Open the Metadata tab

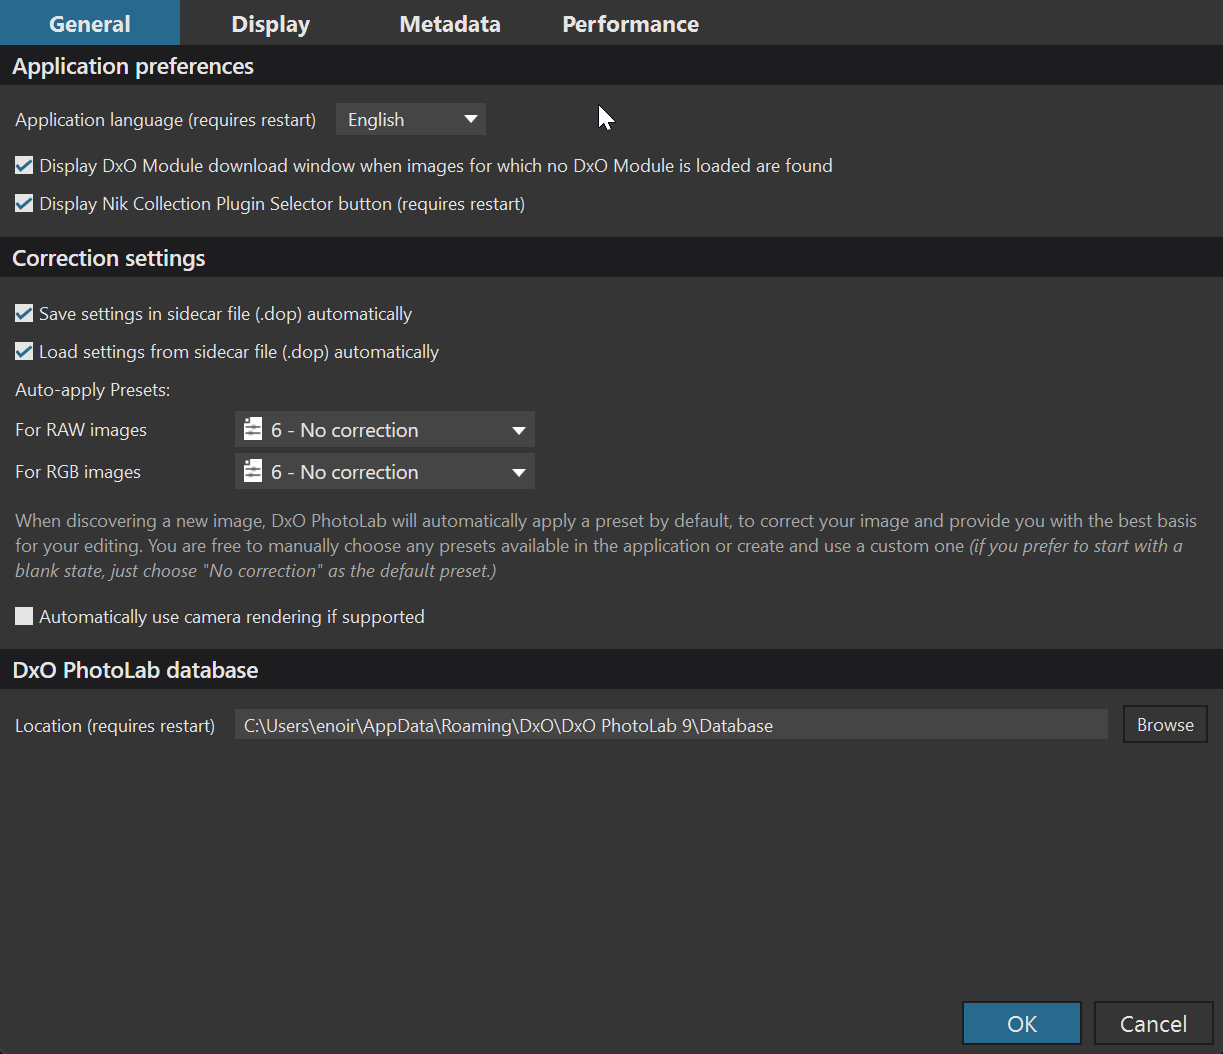pos(450,24)
